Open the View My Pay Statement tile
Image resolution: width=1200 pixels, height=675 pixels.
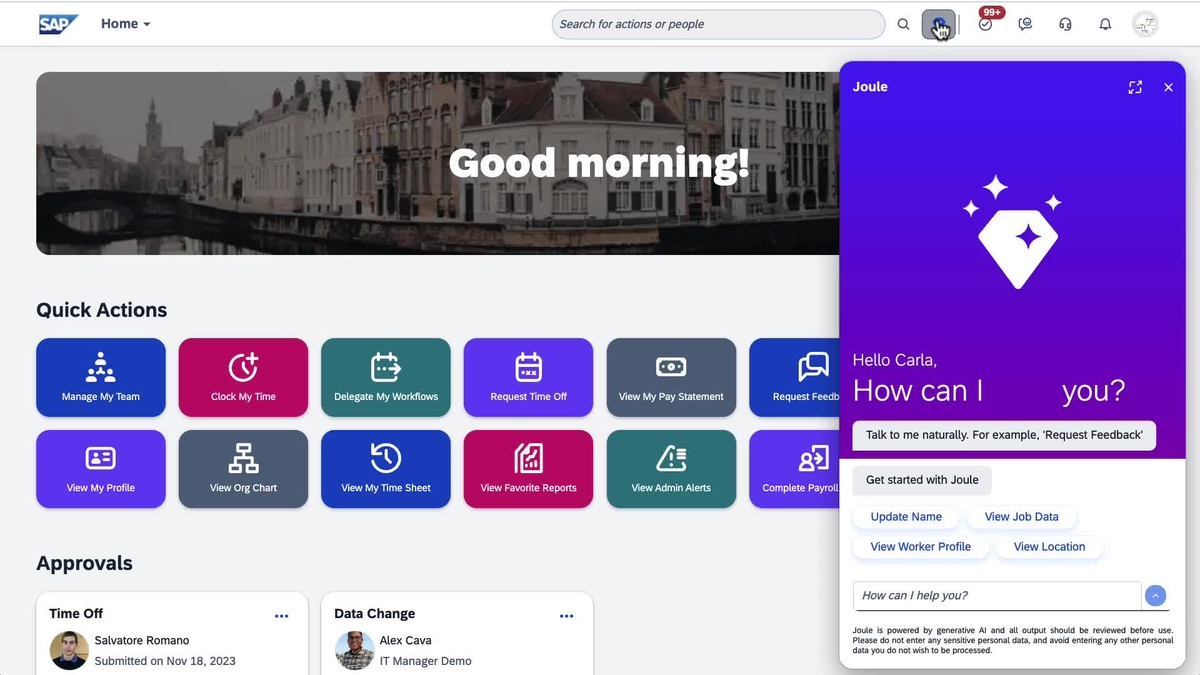pos(671,377)
